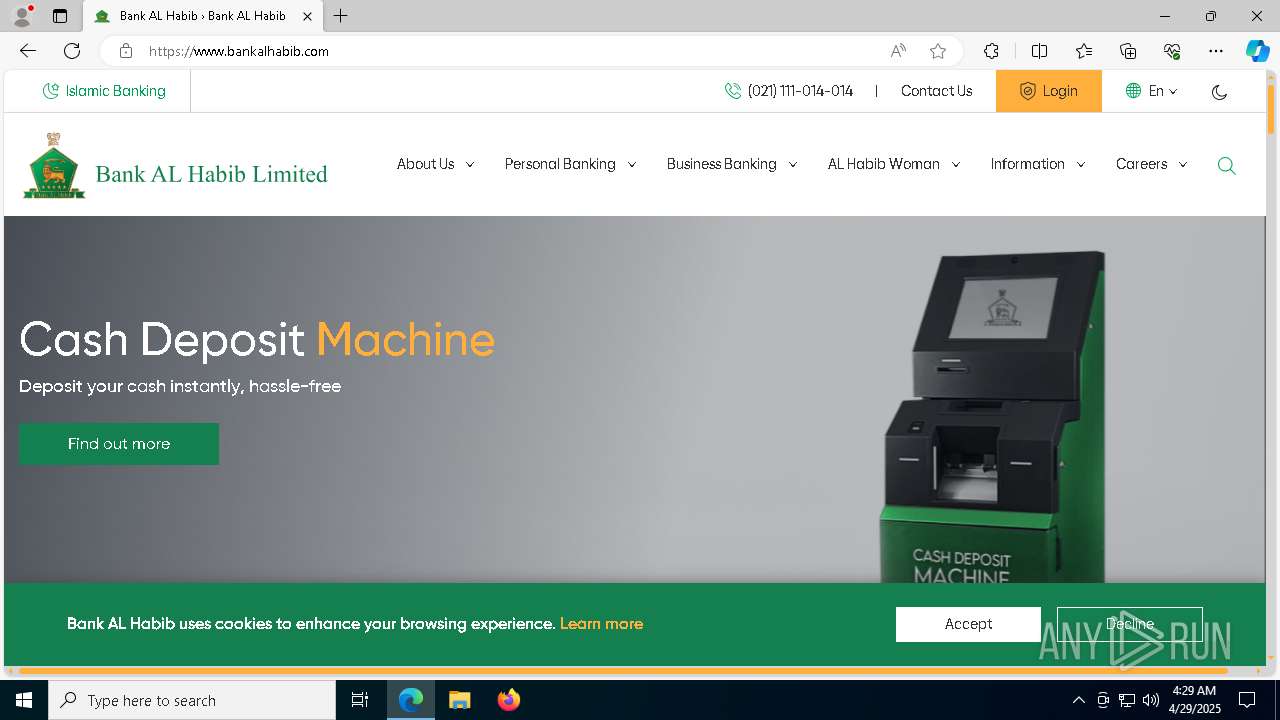This screenshot has height=720, width=1280.
Task: Decline cookies button
Action: point(1130,624)
